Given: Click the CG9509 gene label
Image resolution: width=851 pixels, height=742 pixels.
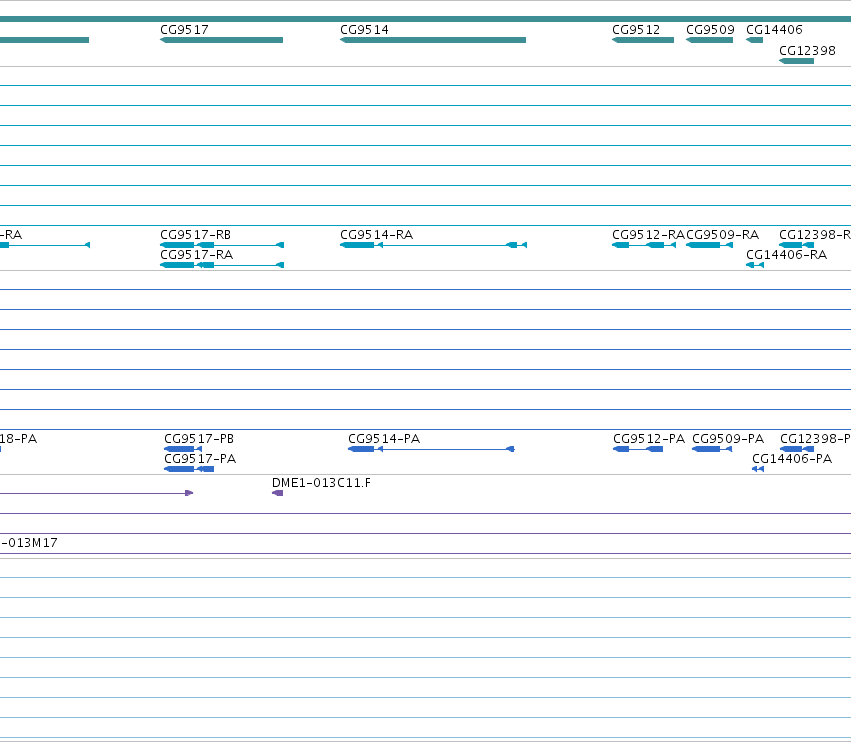Looking at the screenshot, I should click(x=710, y=30).
